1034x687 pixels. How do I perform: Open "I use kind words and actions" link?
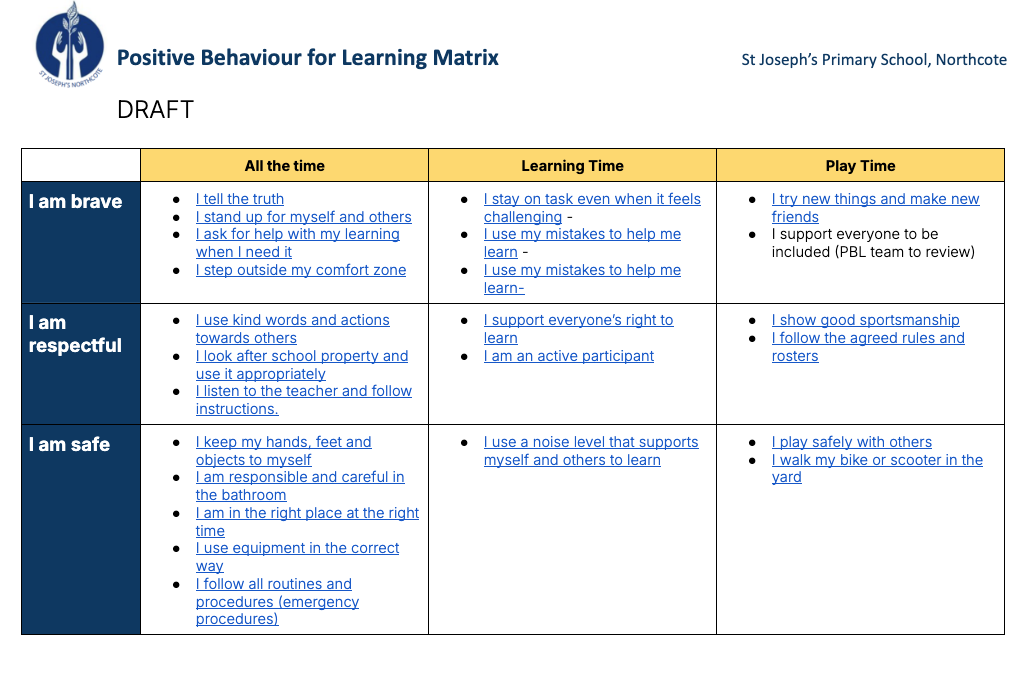(x=292, y=329)
